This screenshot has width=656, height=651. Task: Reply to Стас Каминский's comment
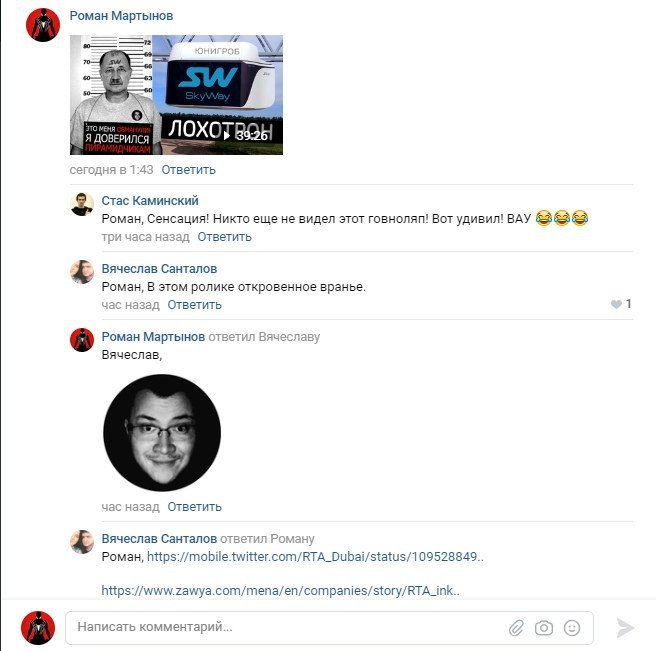coord(225,237)
